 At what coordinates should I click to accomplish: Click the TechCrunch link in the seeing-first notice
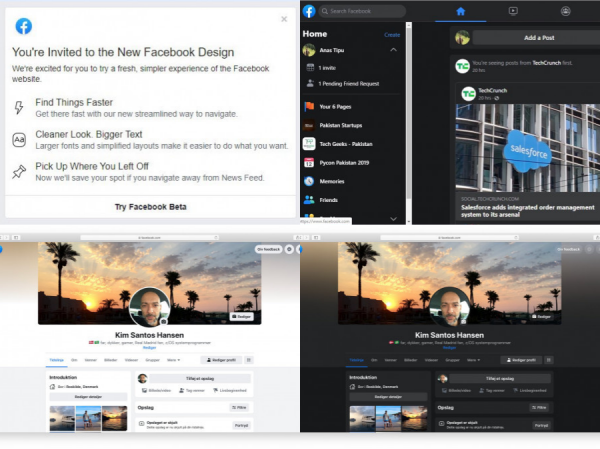coord(546,63)
